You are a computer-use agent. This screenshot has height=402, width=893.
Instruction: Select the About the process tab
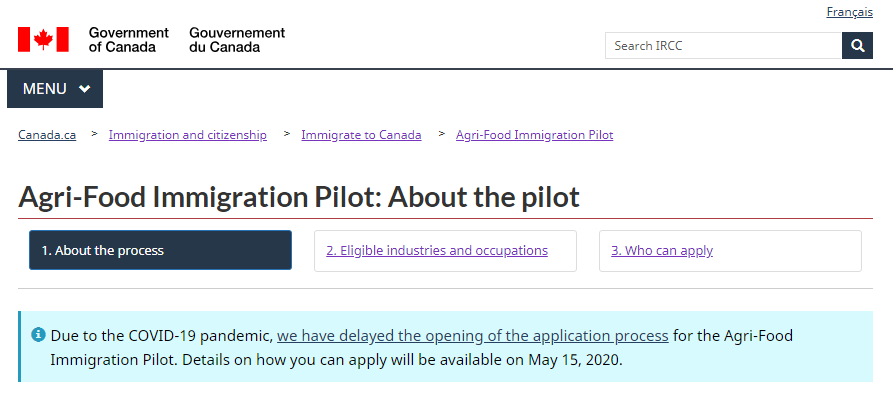click(x=161, y=251)
